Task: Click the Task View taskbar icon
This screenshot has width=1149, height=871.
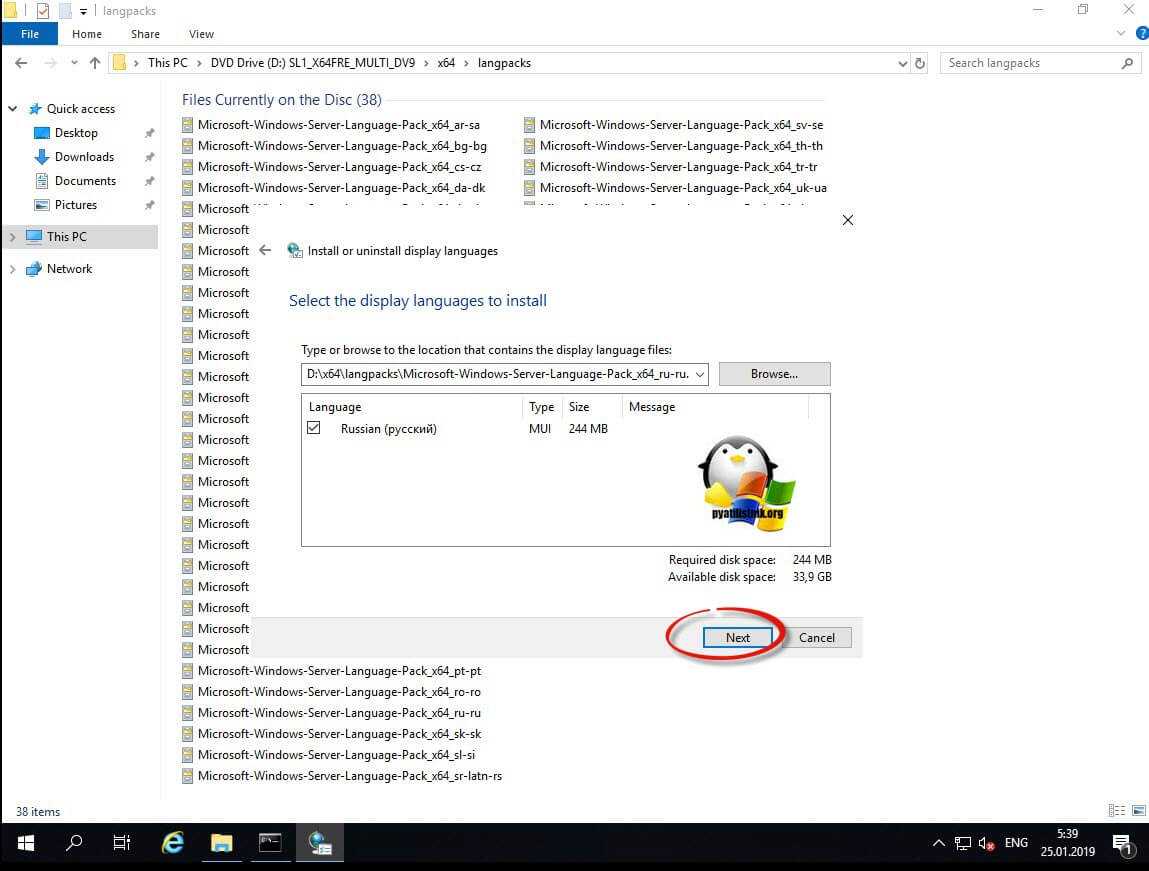Action: [x=122, y=843]
